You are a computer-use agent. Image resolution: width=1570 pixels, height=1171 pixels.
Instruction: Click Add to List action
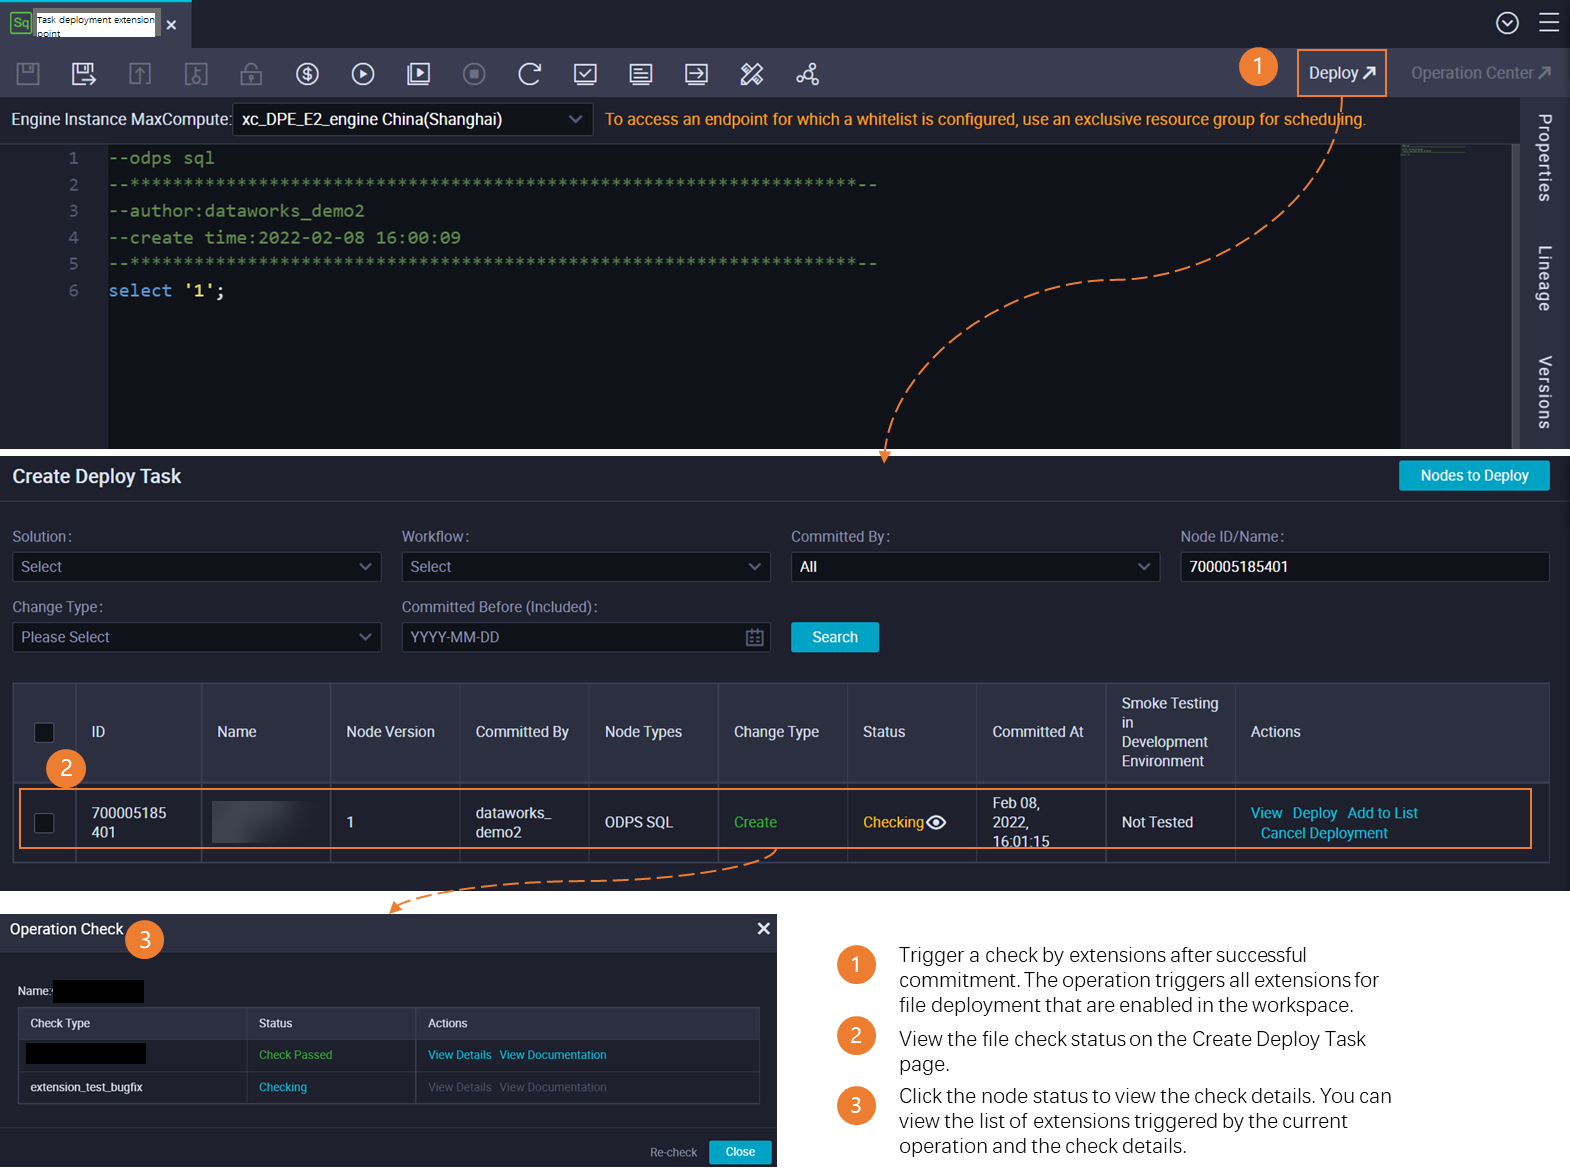pos(1382,813)
